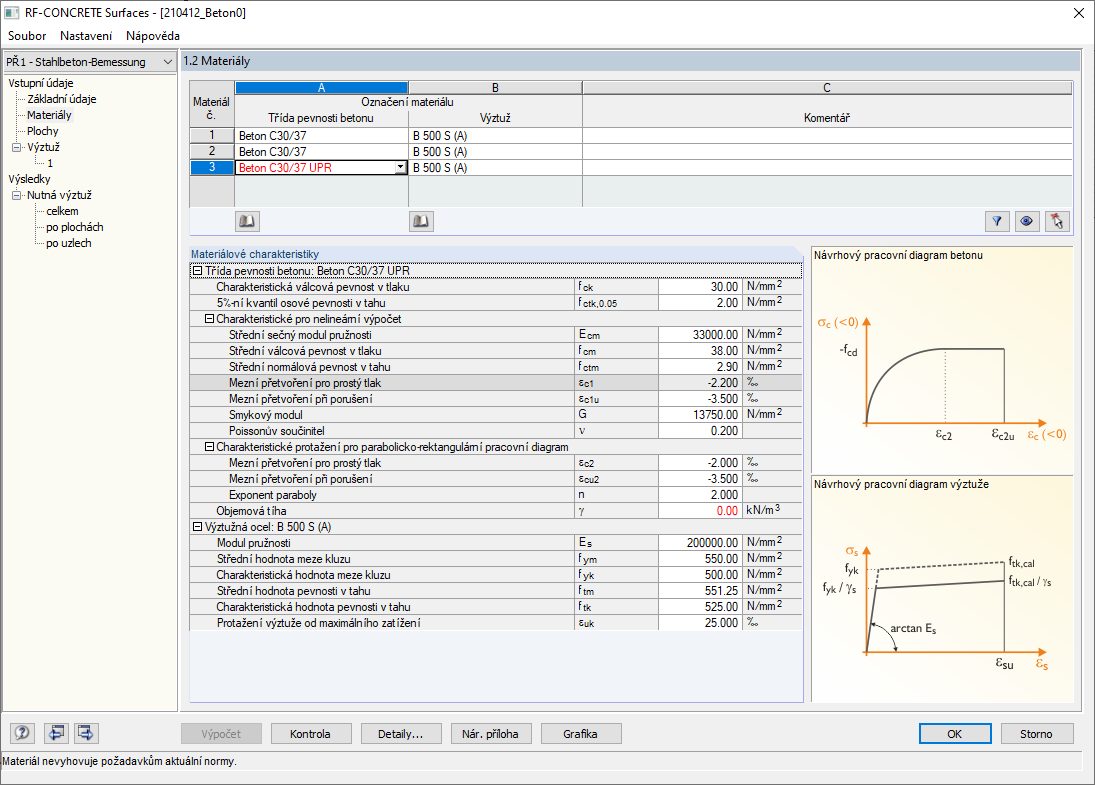
Task: Select material row number 3
Action: point(212,168)
